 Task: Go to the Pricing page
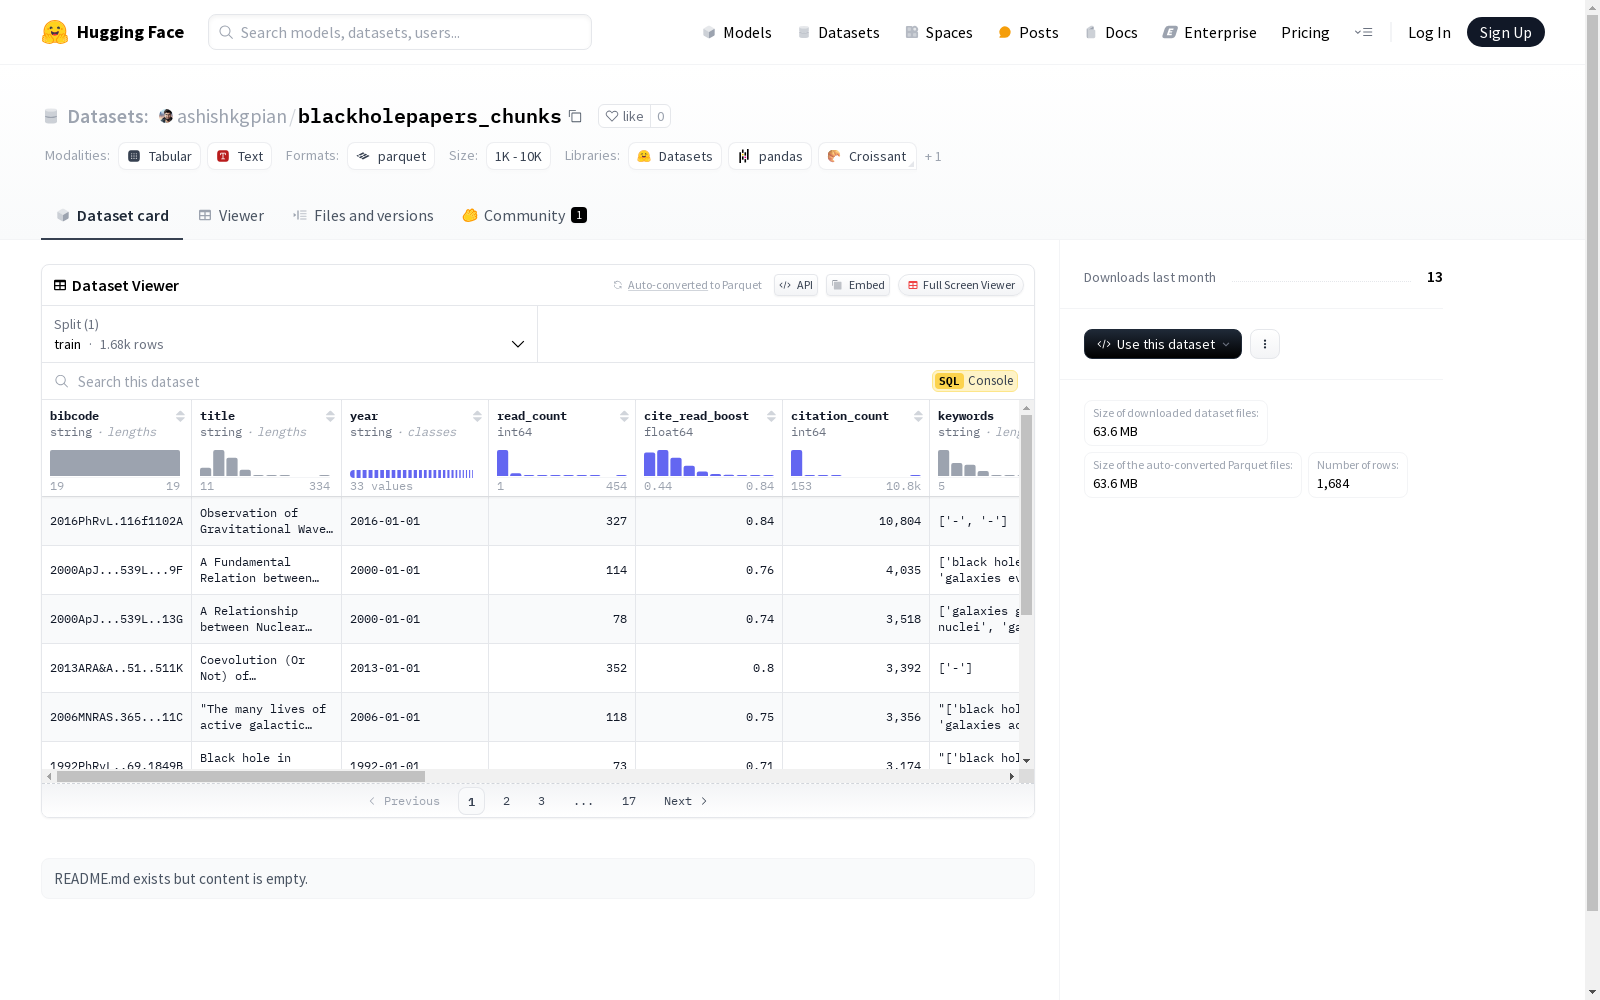tap(1305, 32)
